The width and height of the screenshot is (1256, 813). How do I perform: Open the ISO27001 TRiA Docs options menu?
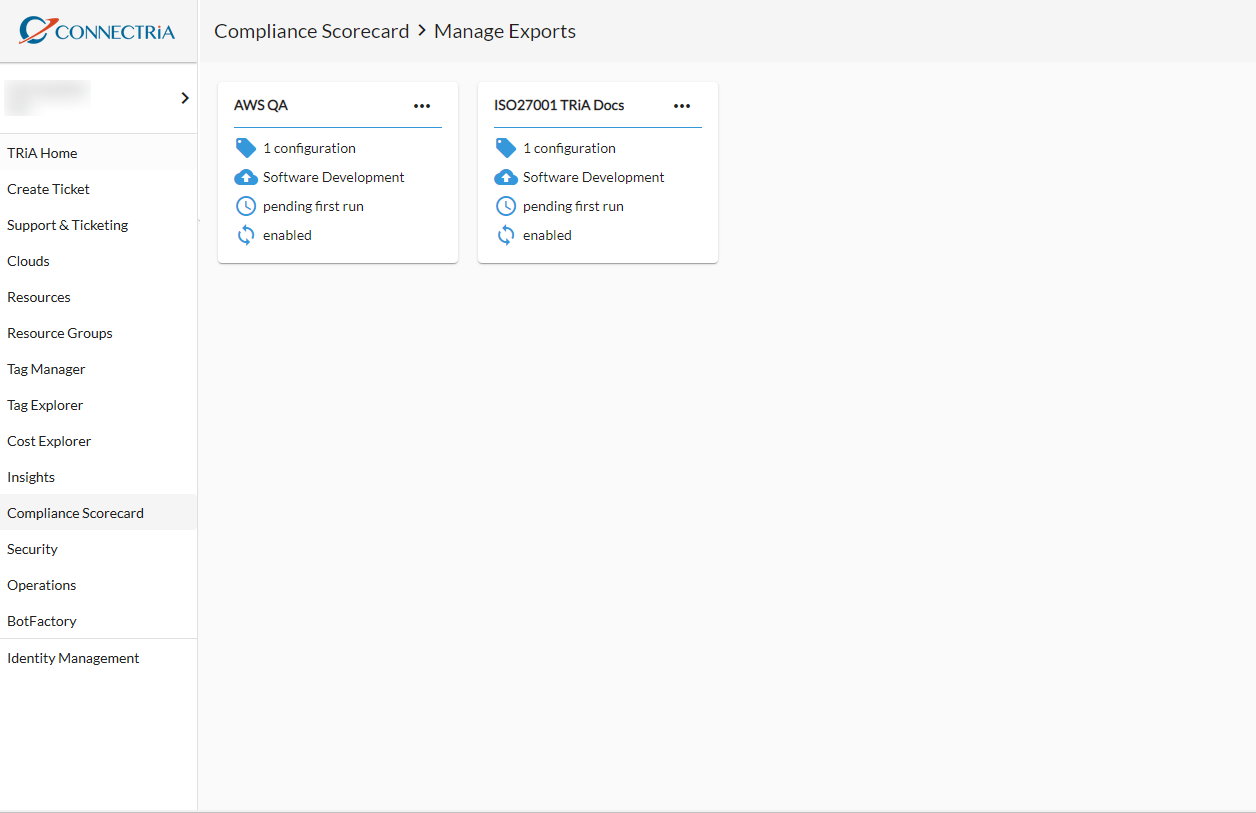point(682,106)
